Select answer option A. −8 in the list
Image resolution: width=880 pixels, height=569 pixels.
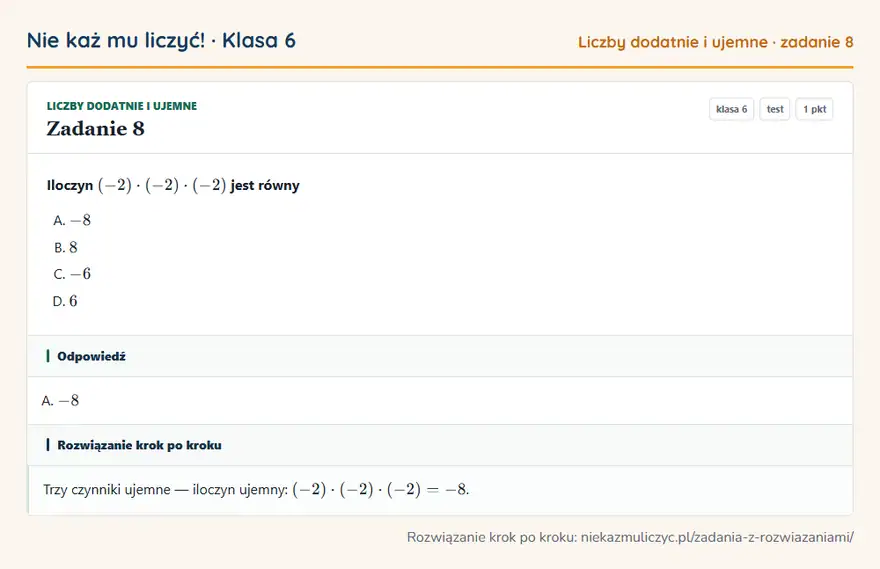[72, 220]
